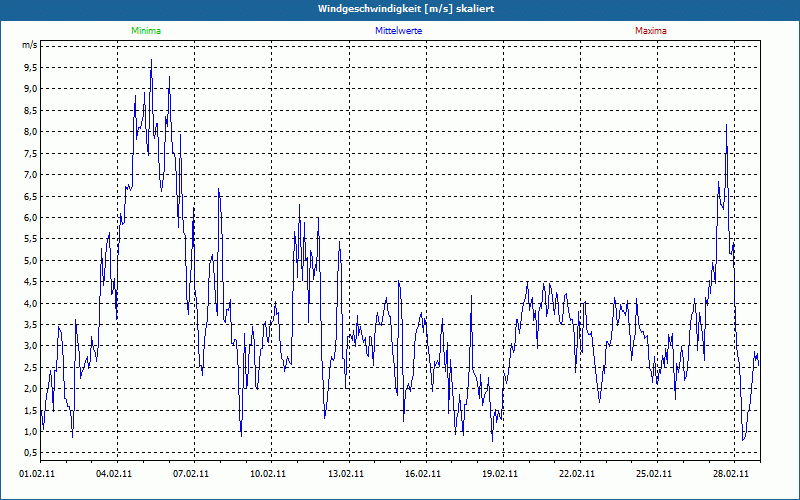This screenshot has width=800, height=500.
Task: Click the 10.02.11 date label
Action: 268,473
